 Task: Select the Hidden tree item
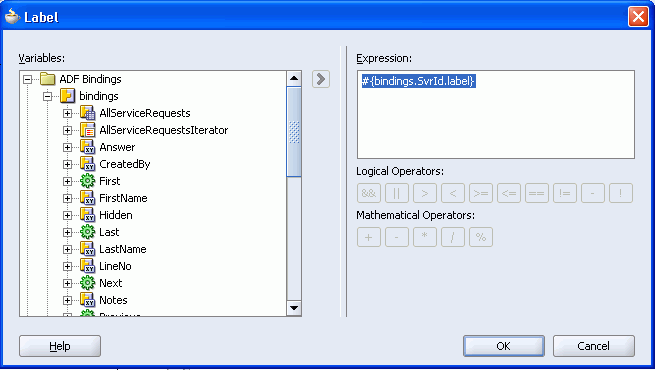(116, 215)
